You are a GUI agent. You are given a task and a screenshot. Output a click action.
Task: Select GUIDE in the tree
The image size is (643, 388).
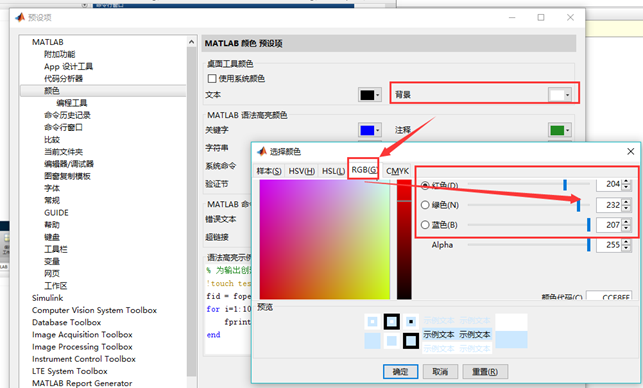pos(56,212)
